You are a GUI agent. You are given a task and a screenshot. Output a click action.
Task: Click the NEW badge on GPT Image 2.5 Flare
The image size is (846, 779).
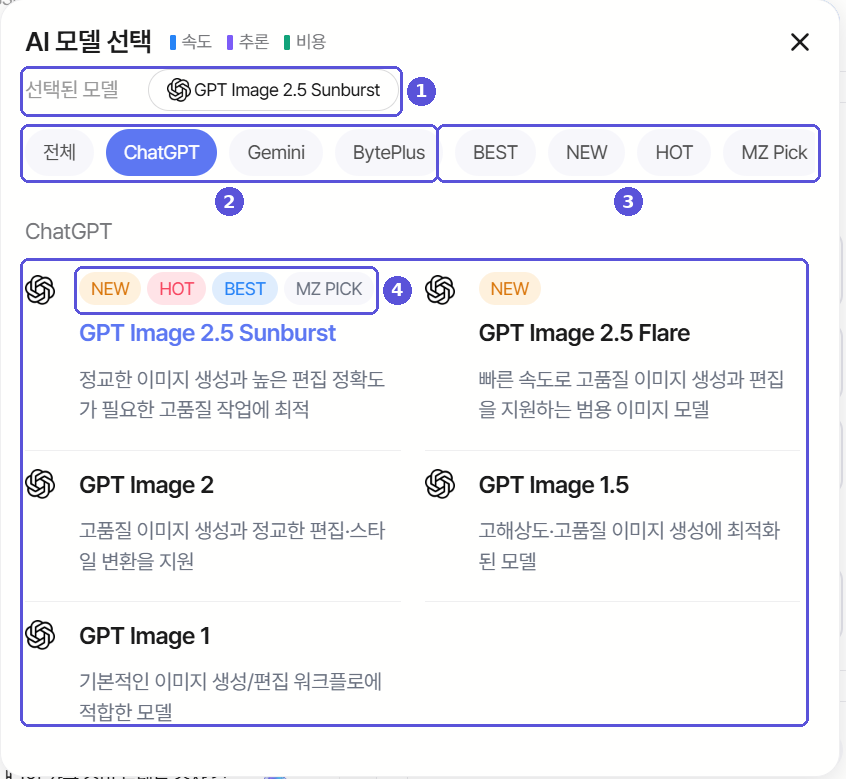(x=510, y=289)
